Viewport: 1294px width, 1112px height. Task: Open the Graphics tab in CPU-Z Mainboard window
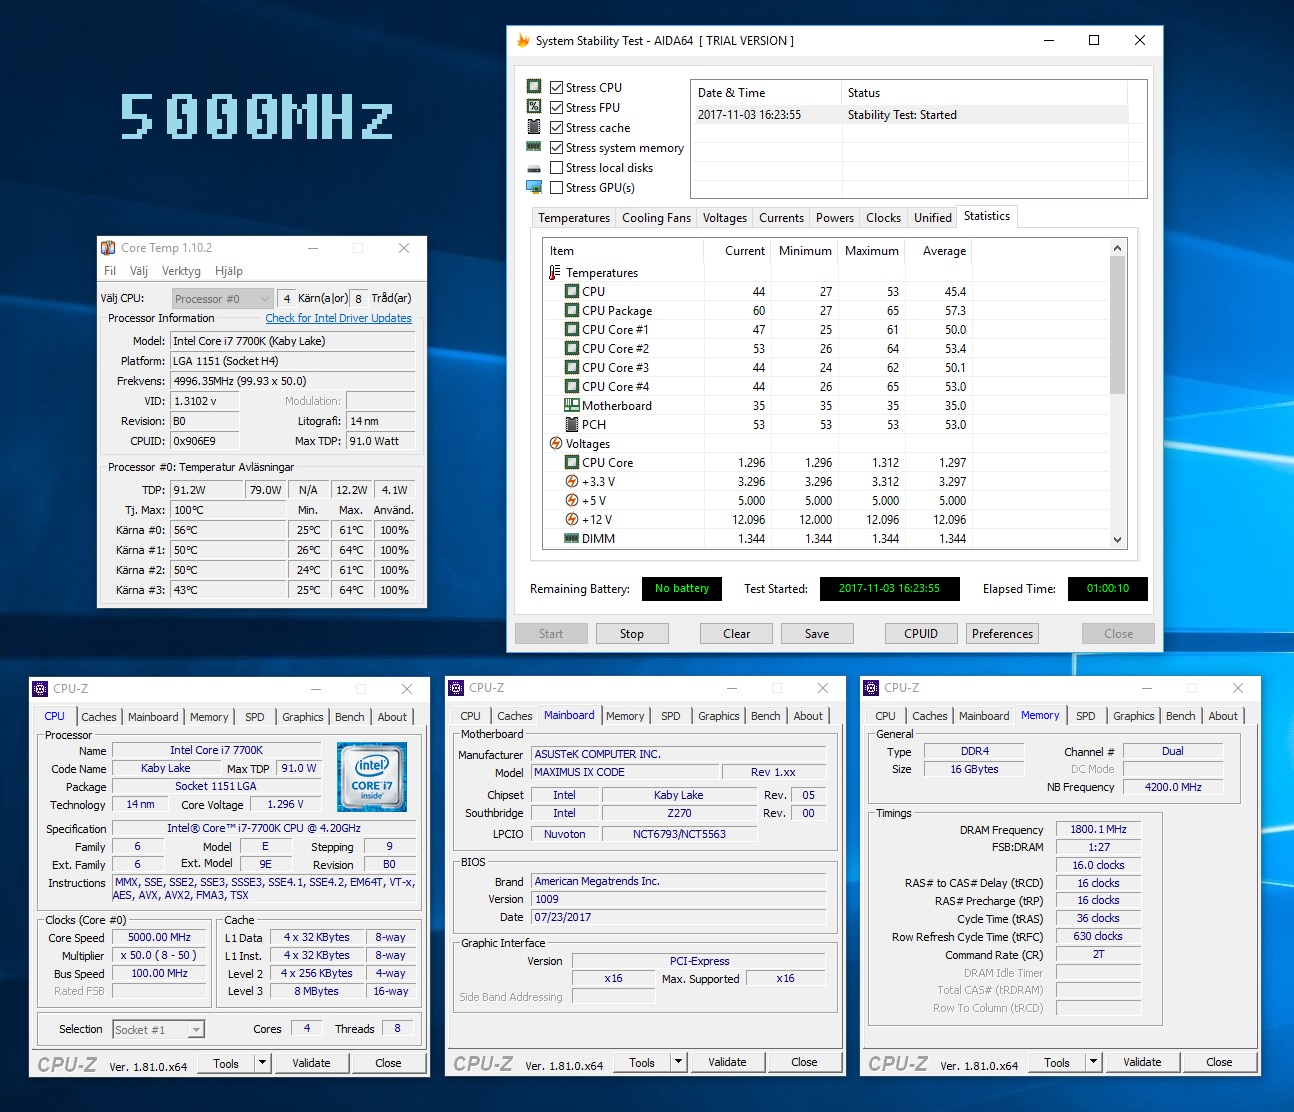coord(719,716)
